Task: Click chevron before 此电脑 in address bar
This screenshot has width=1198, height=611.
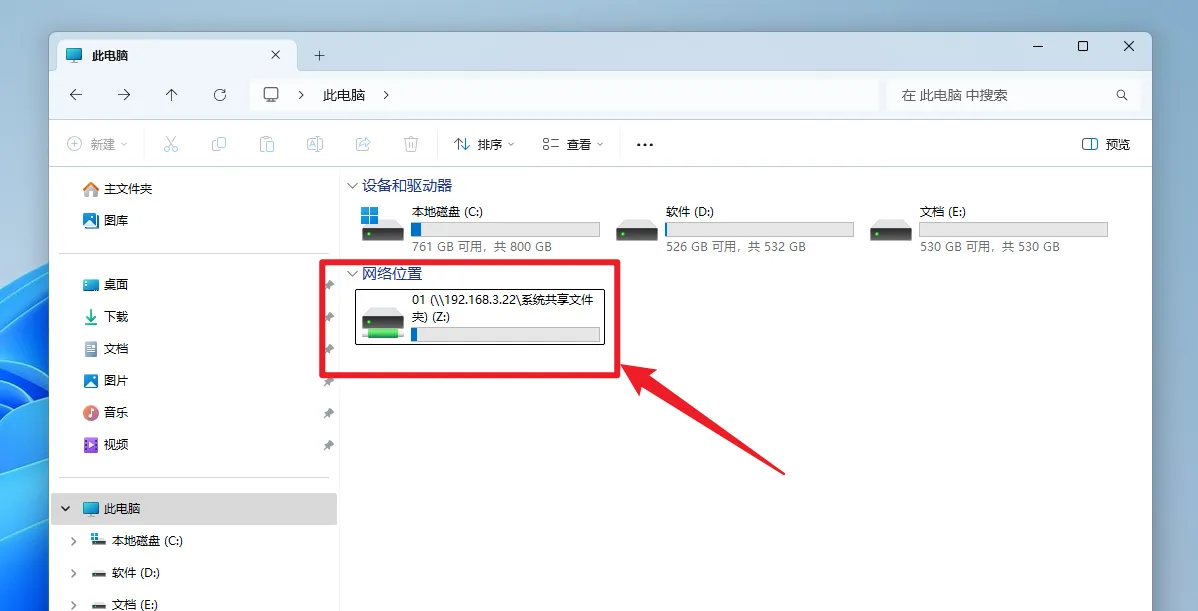Action: (x=301, y=95)
